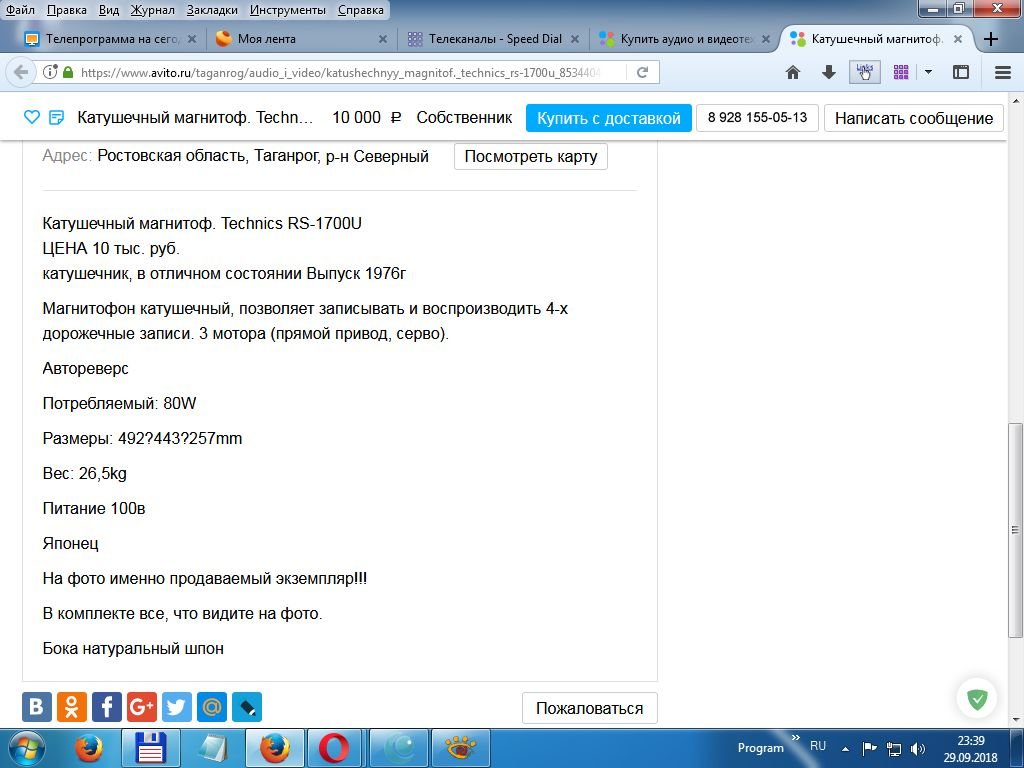Open floppy disk save app in taskbar
1024x768 pixels.
tap(150, 748)
